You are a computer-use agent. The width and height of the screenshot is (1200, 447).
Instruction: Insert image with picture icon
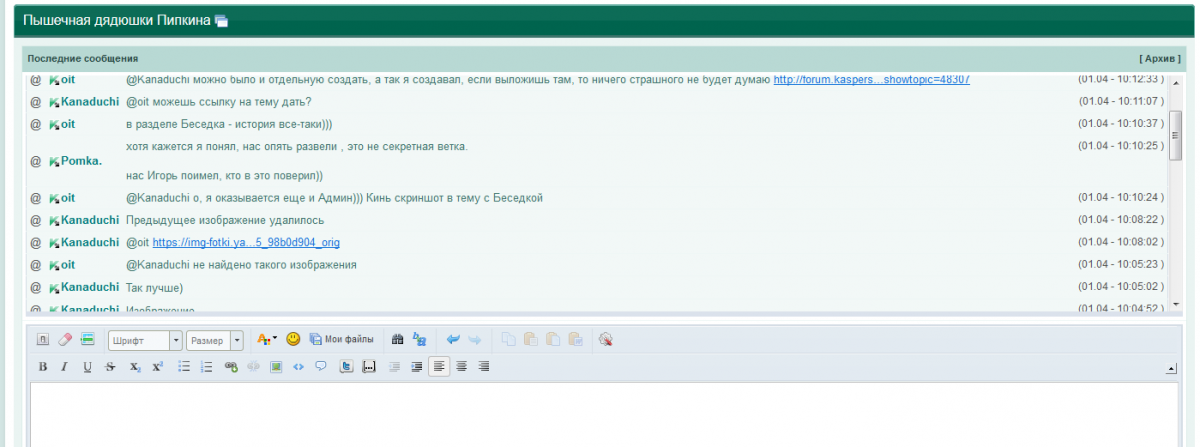(276, 367)
